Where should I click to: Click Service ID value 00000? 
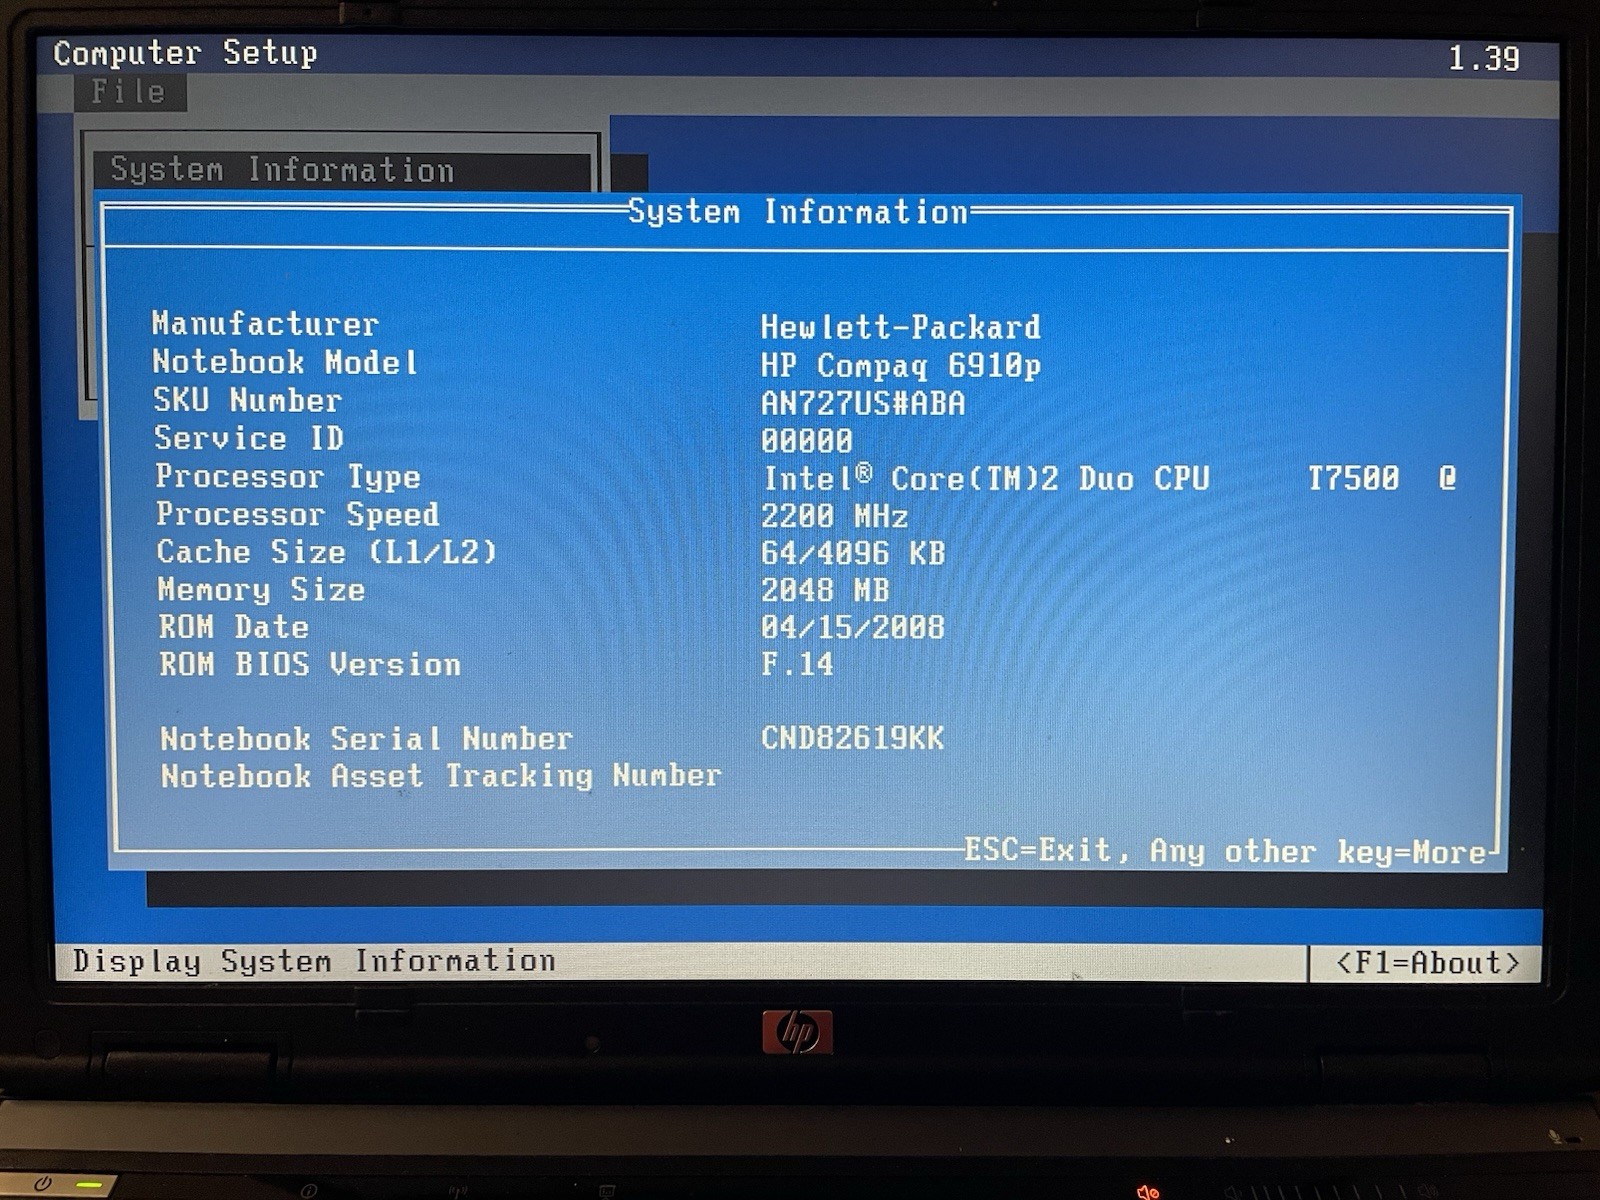tap(807, 441)
